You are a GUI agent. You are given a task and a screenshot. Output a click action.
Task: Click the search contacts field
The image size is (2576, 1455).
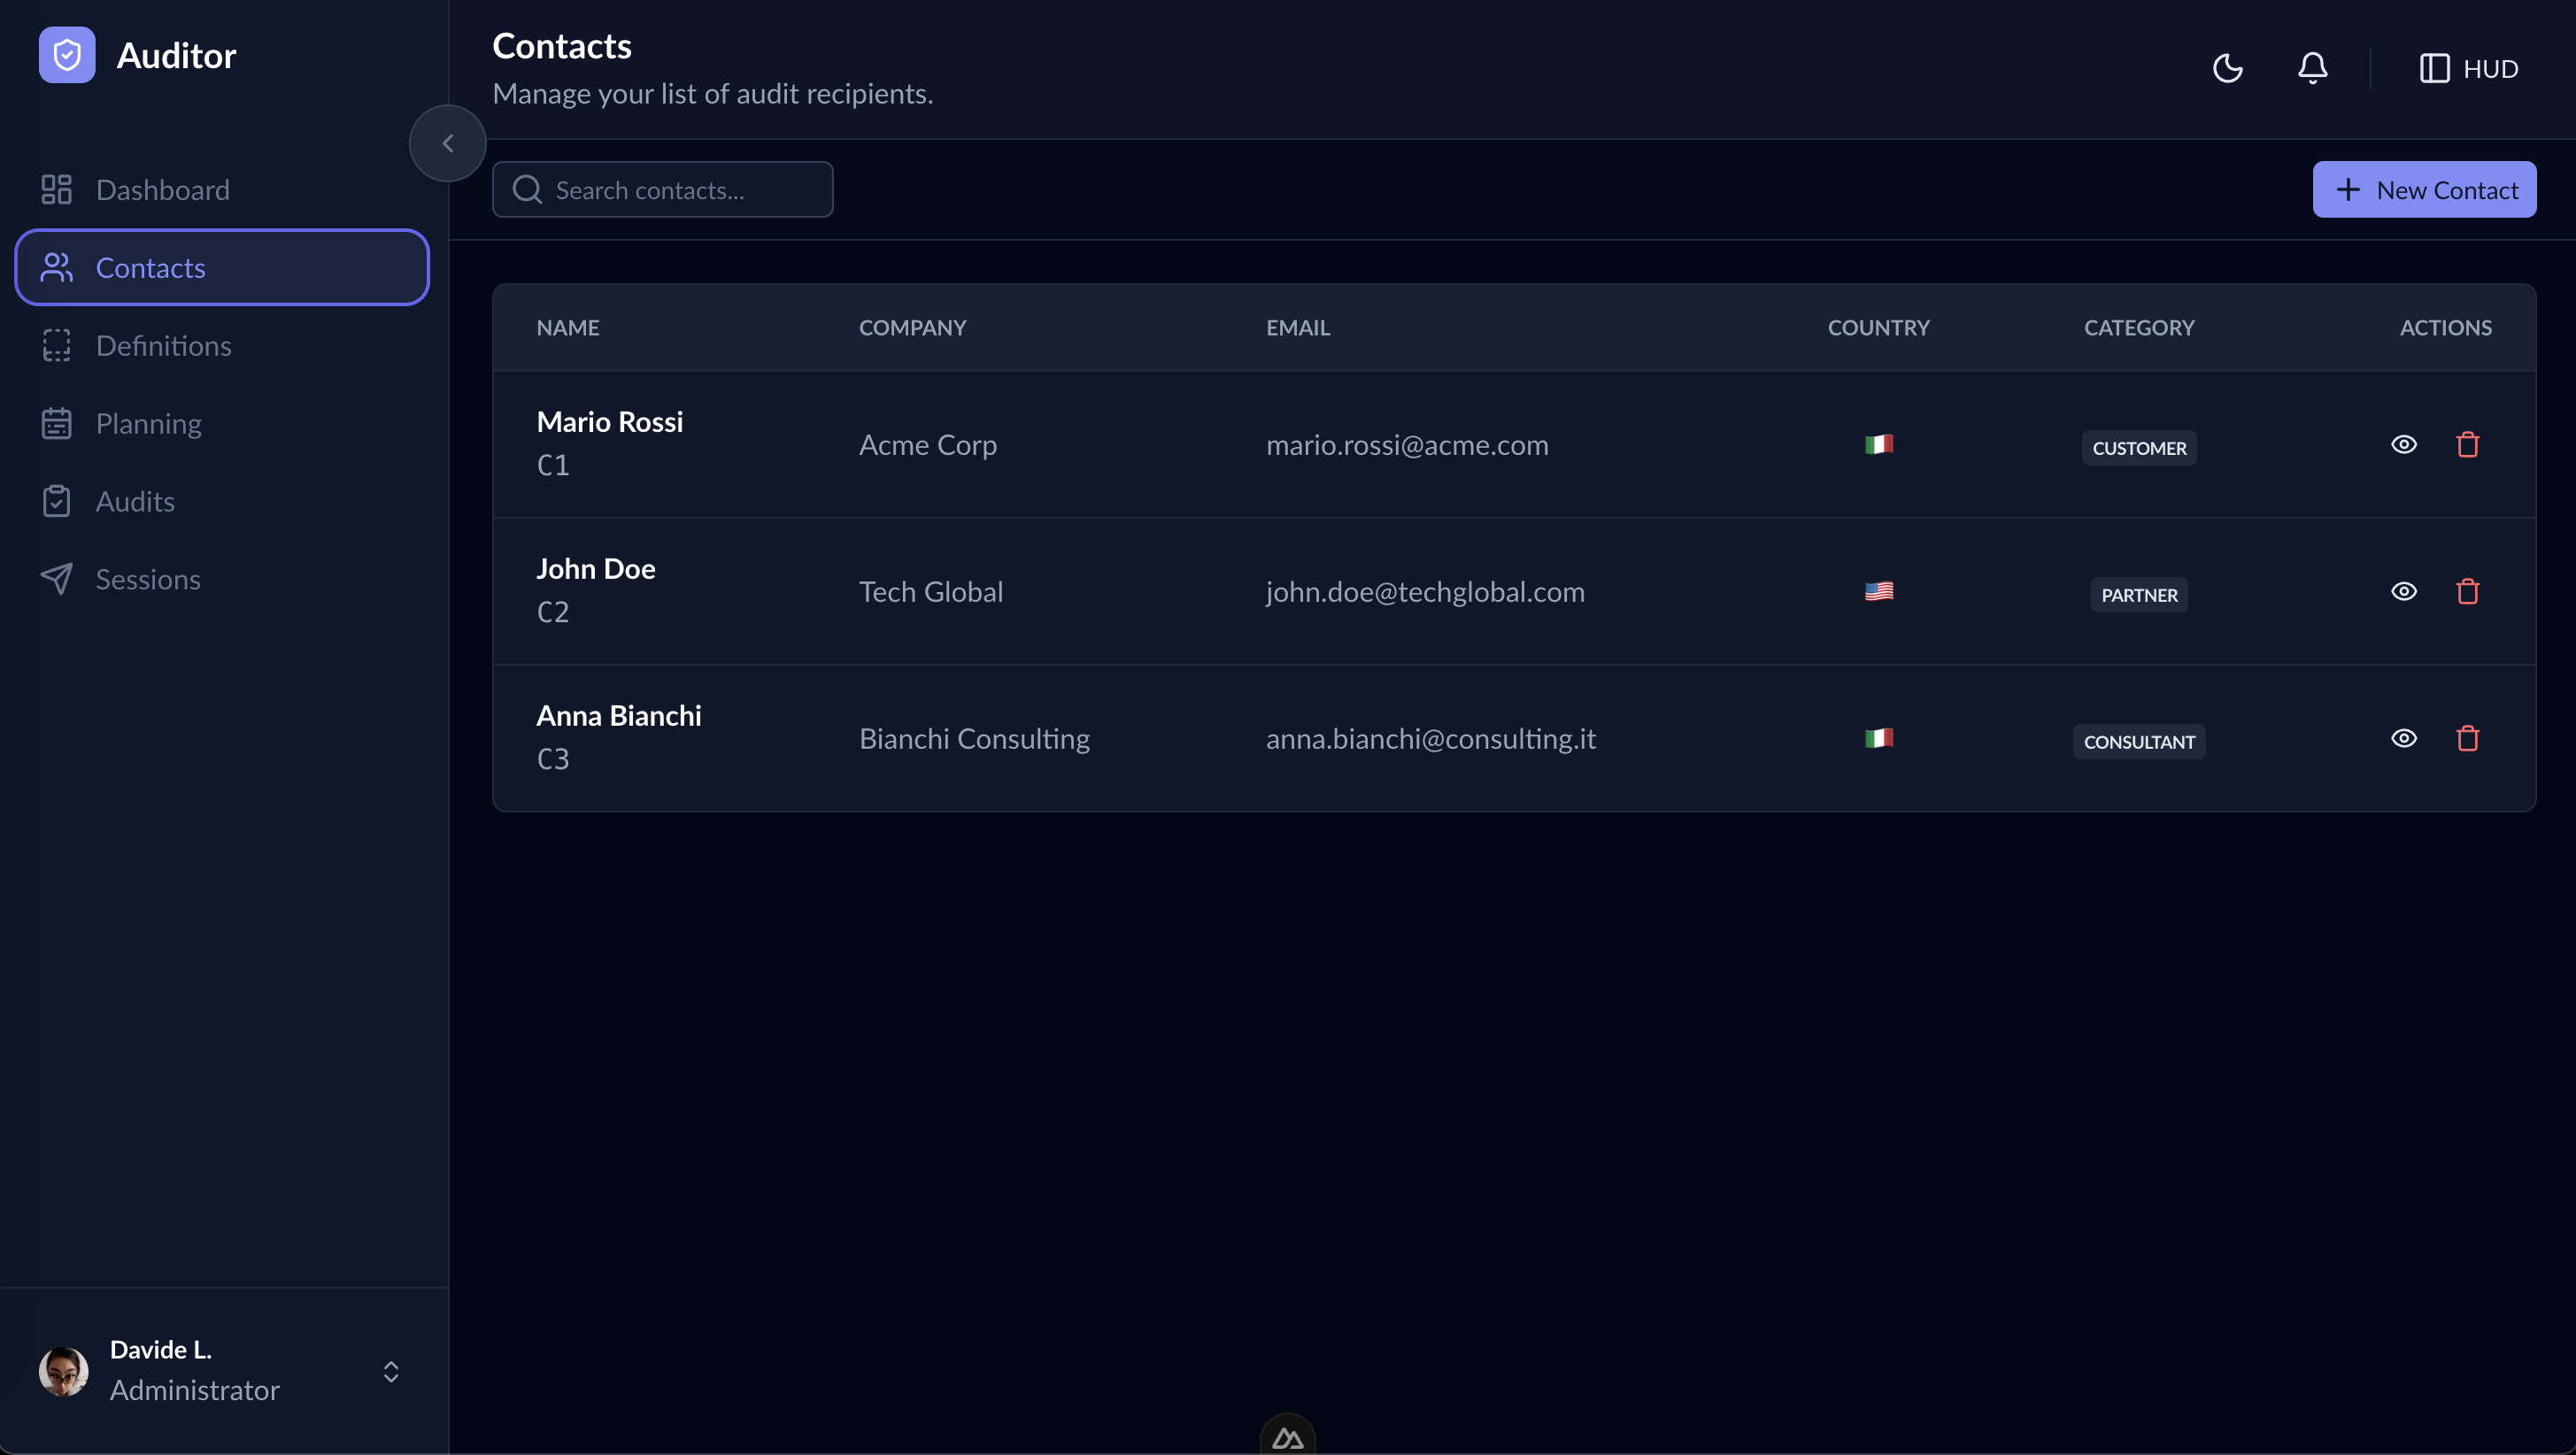[x=662, y=189]
